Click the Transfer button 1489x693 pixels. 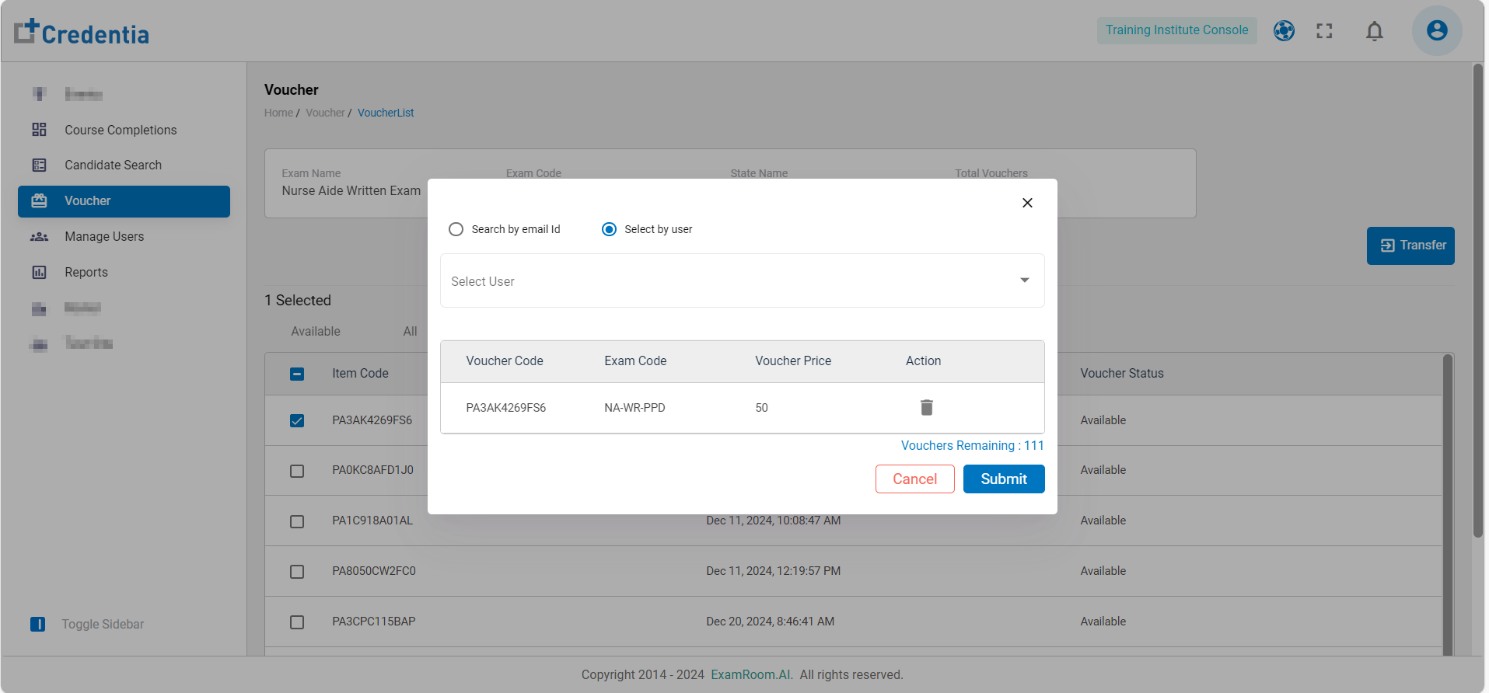(x=1411, y=245)
